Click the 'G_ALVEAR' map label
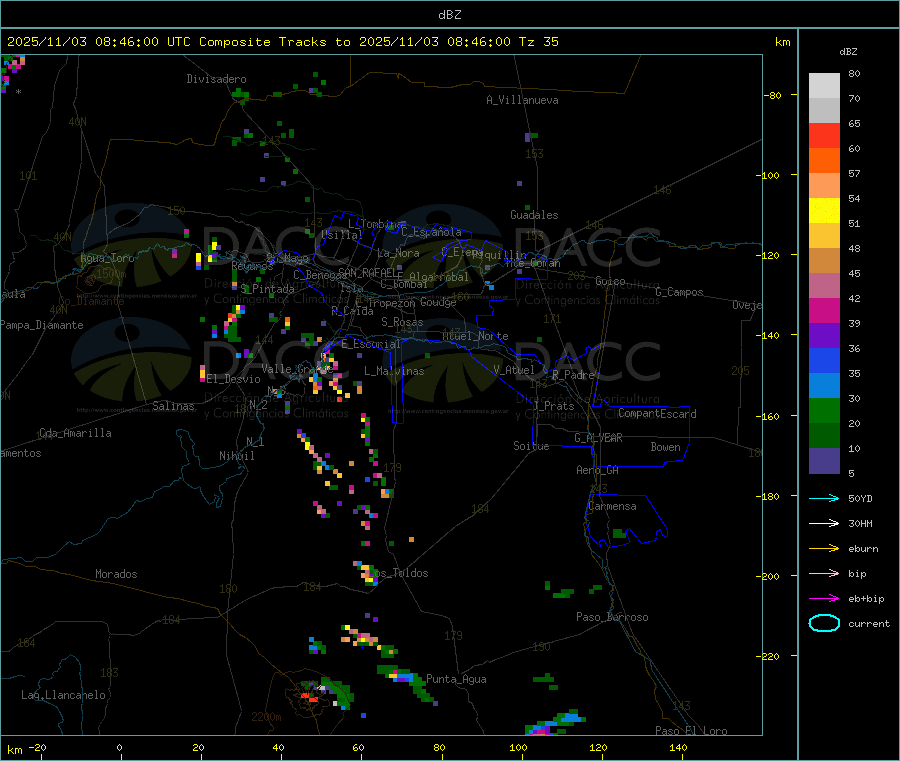This screenshot has height=761, width=900. point(598,438)
